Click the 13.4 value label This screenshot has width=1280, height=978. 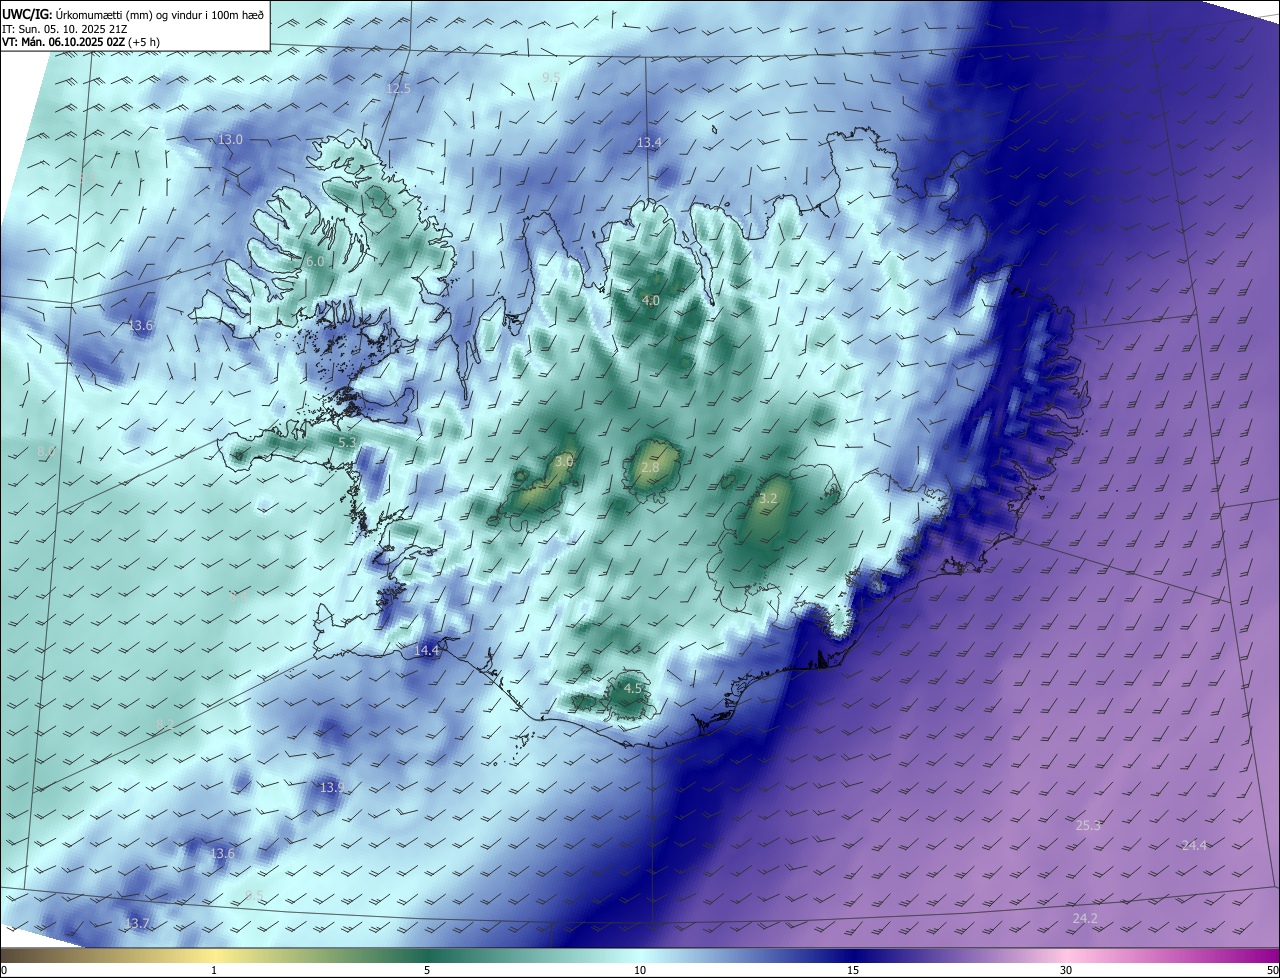click(x=649, y=143)
